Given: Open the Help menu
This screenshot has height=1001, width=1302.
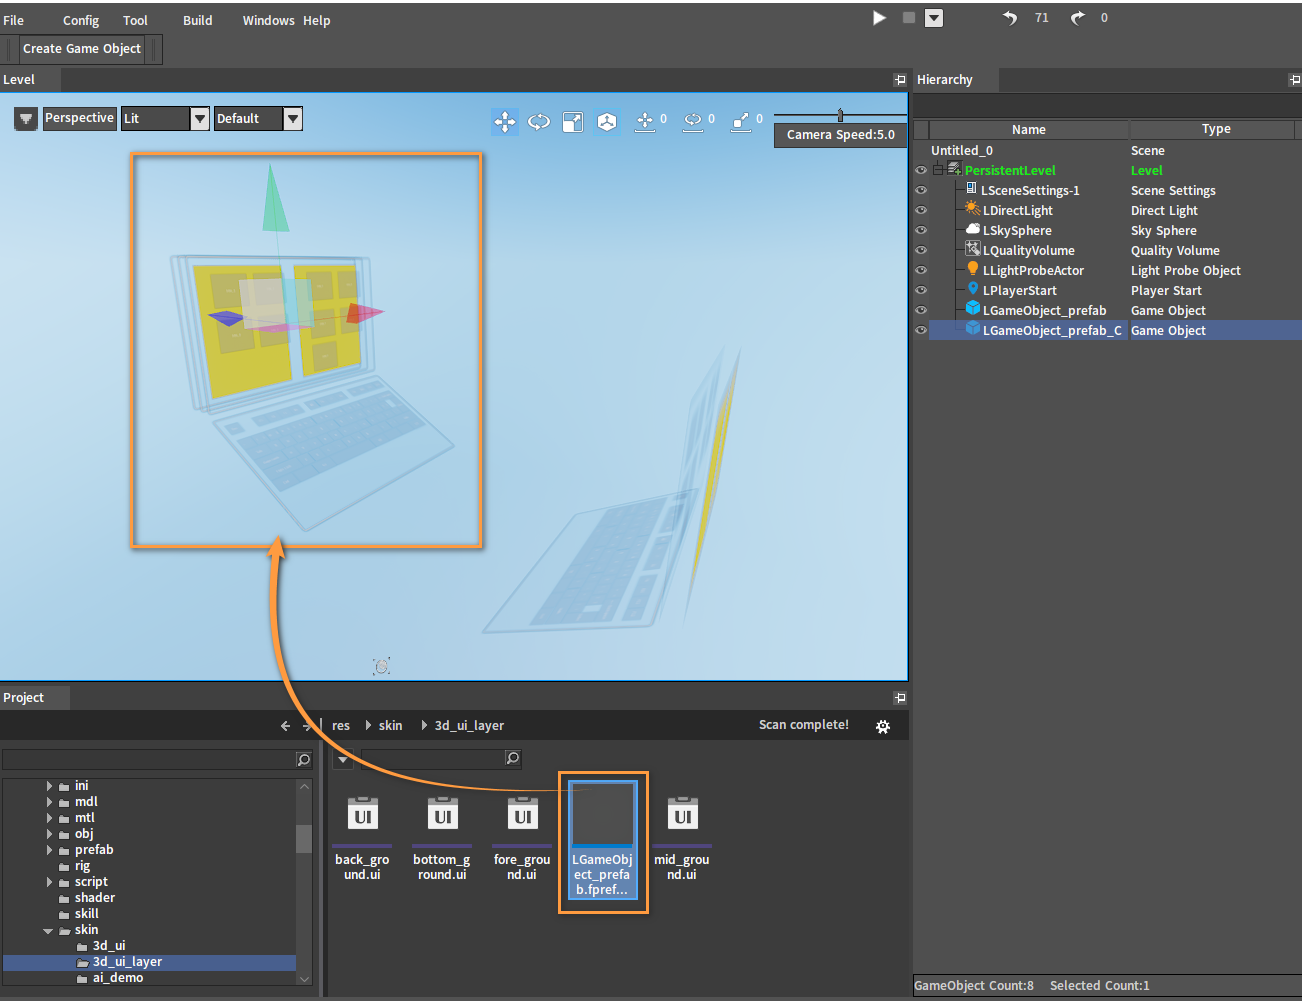Looking at the screenshot, I should pos(317,20).
